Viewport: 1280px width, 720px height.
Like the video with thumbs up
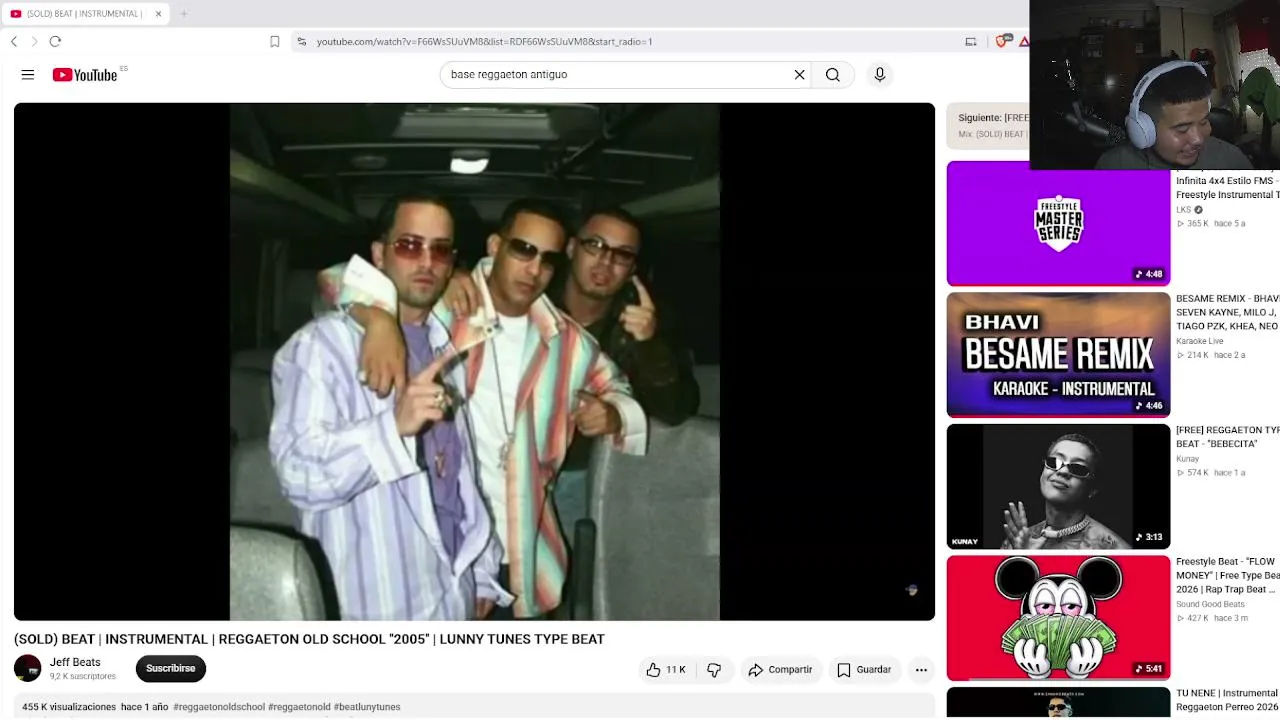click(666, 670)
